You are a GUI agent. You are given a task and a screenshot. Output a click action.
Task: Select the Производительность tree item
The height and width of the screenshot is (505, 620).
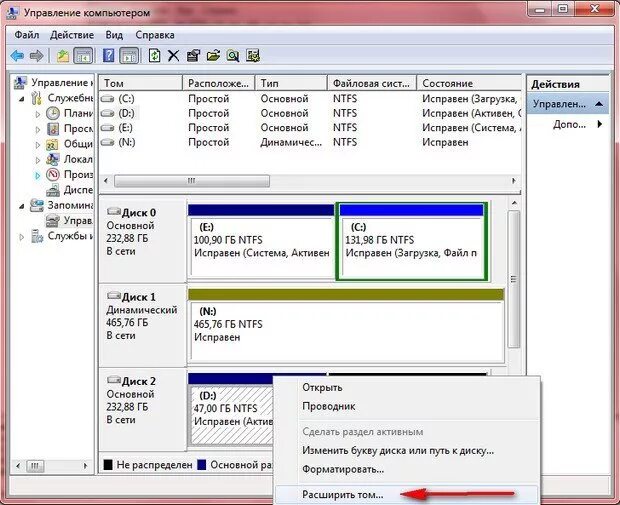coord(70,174)
